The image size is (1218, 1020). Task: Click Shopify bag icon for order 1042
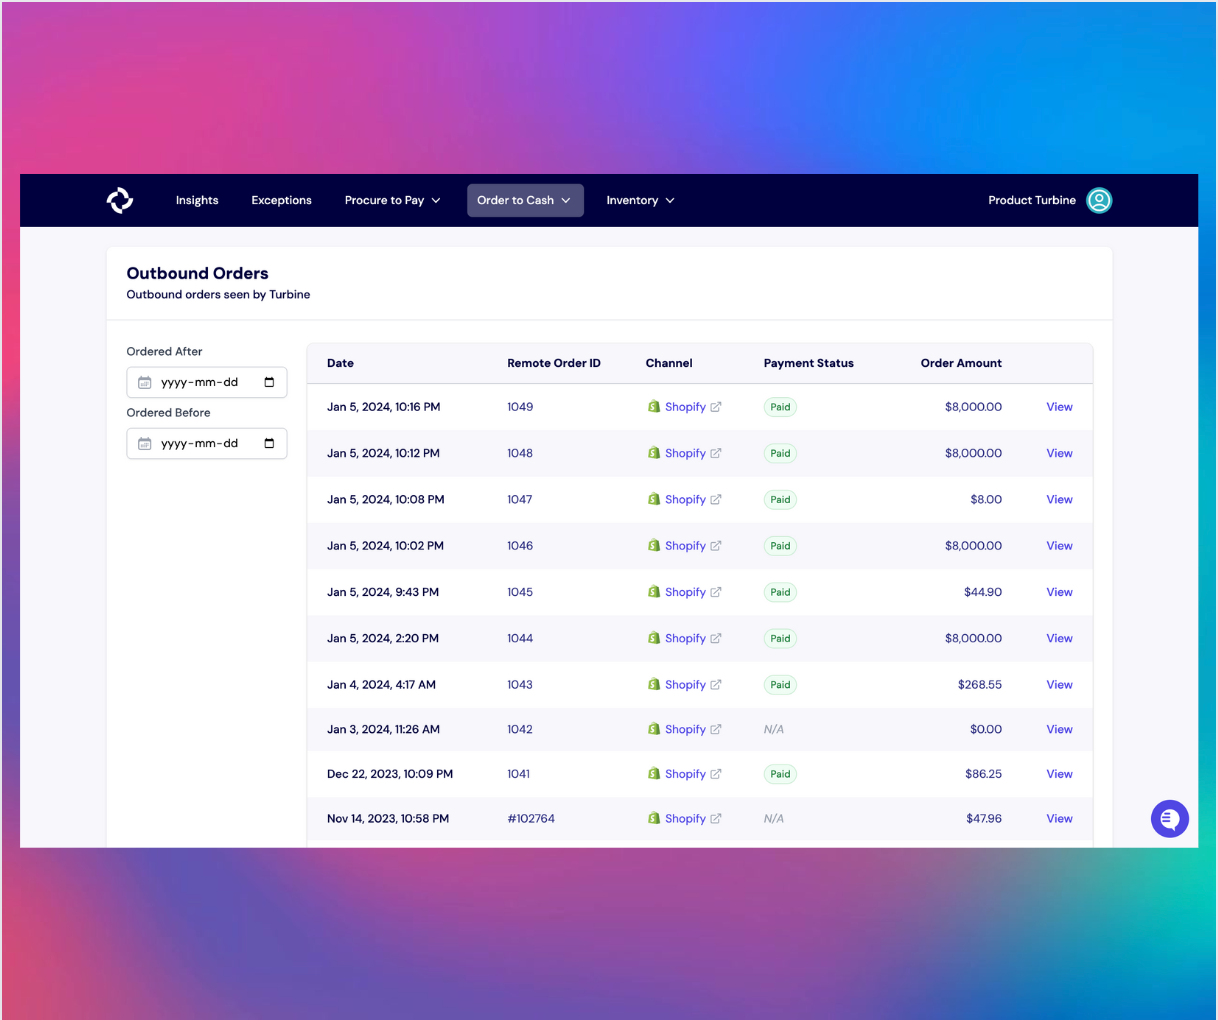[654, 729]
